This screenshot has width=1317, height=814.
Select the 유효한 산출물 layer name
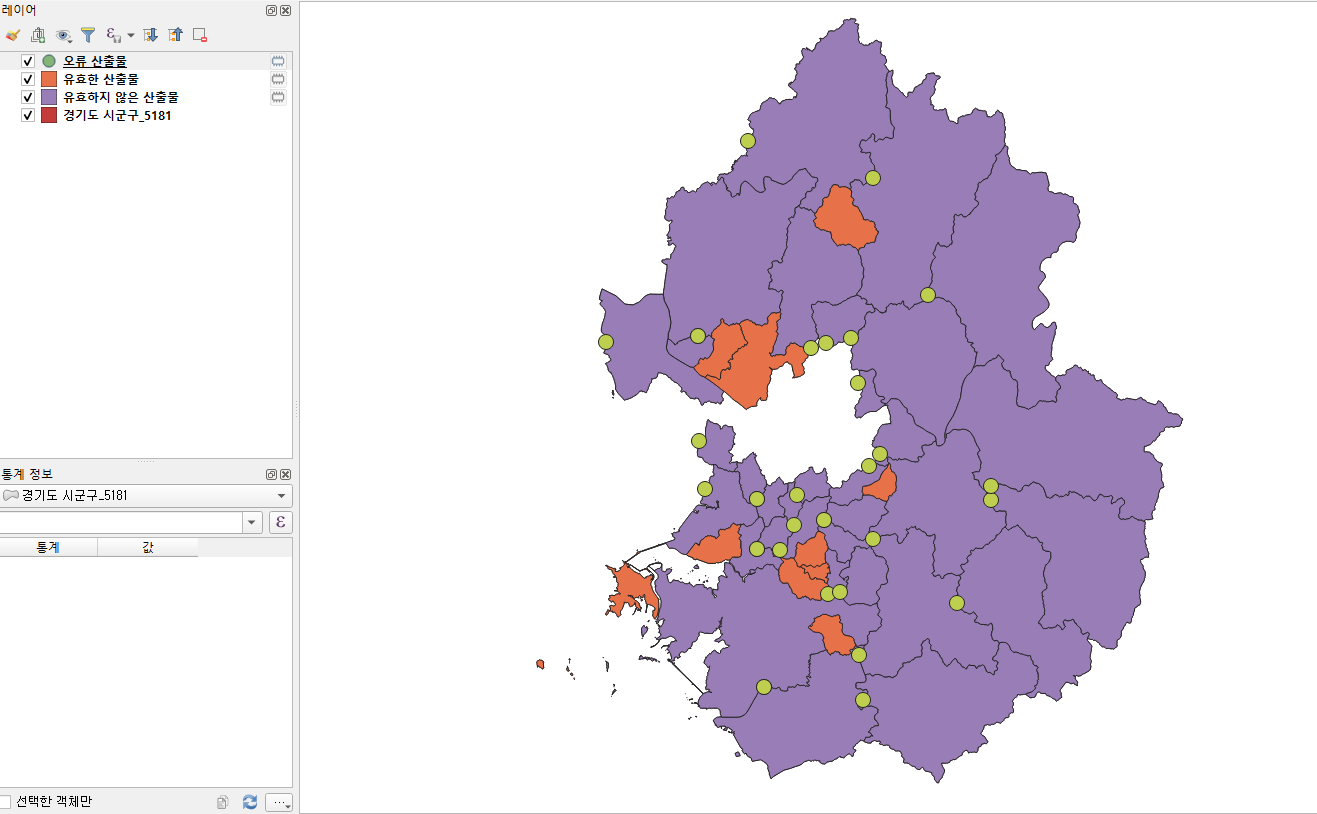pos(101,79)
